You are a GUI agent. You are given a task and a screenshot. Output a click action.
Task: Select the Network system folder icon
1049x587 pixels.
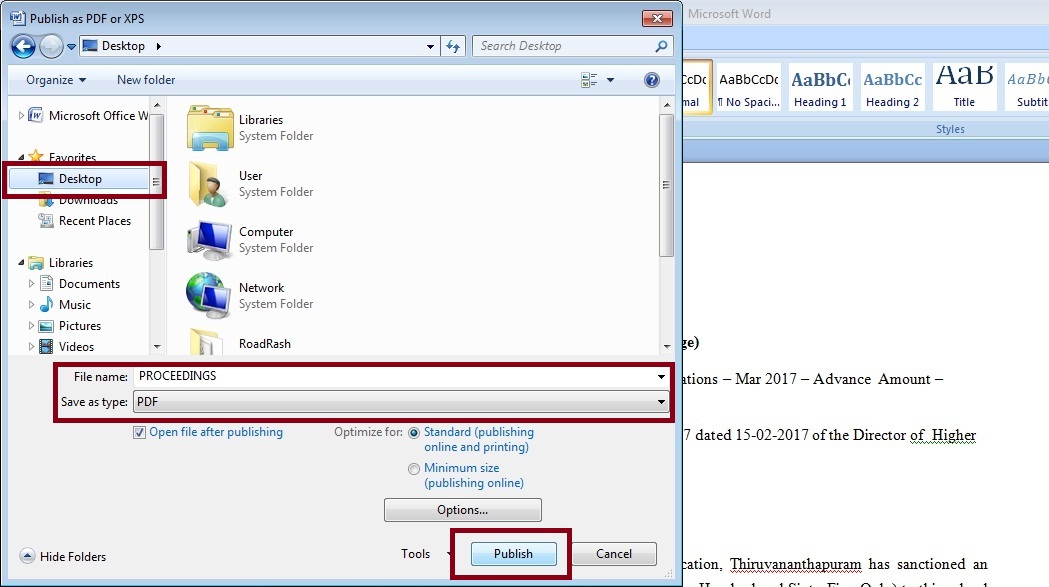click(x=209, y=295)
